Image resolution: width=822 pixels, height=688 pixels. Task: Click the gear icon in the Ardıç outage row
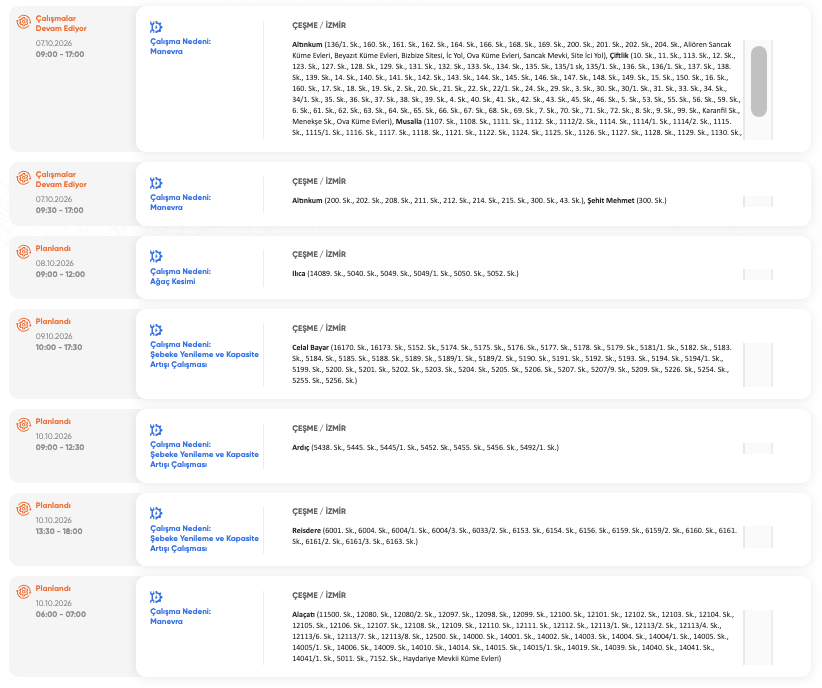(156, 429)
